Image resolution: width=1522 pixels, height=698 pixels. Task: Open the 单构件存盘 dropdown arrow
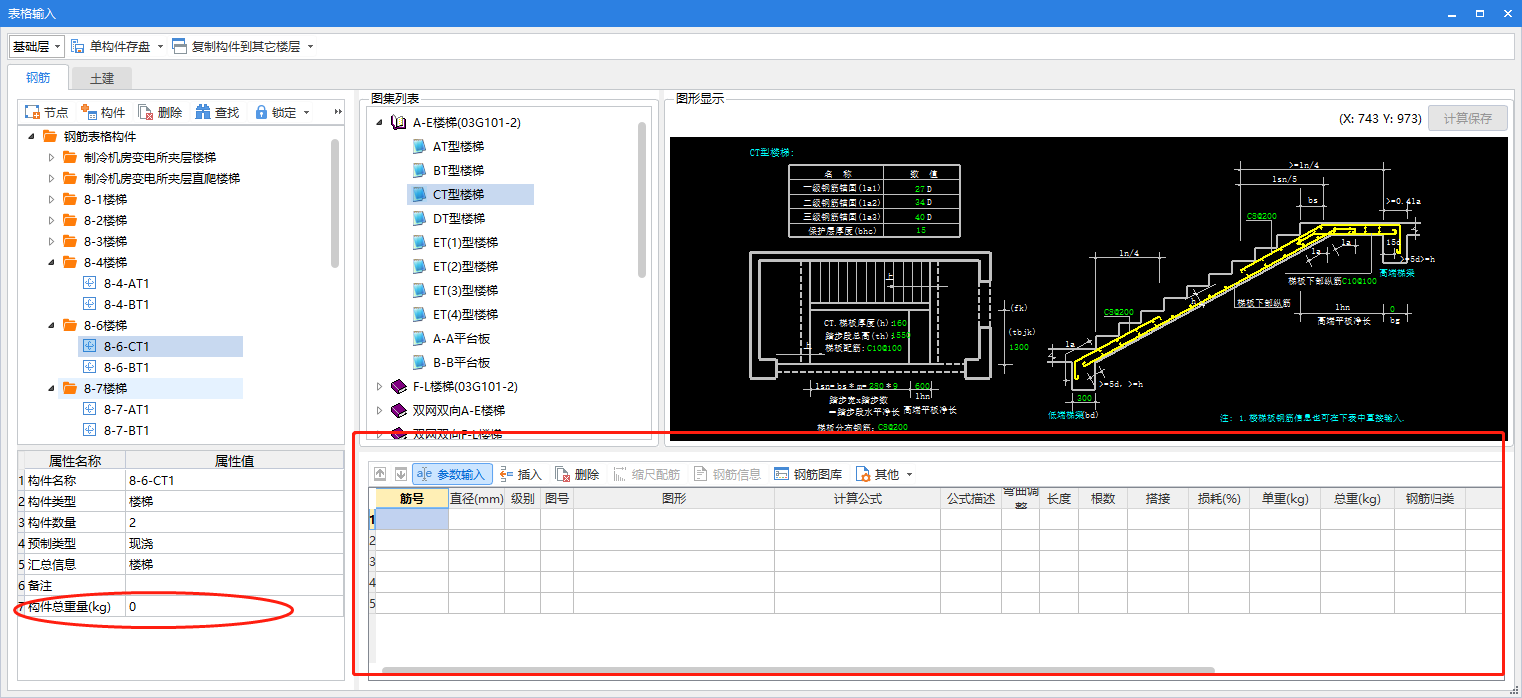point(159,46)
